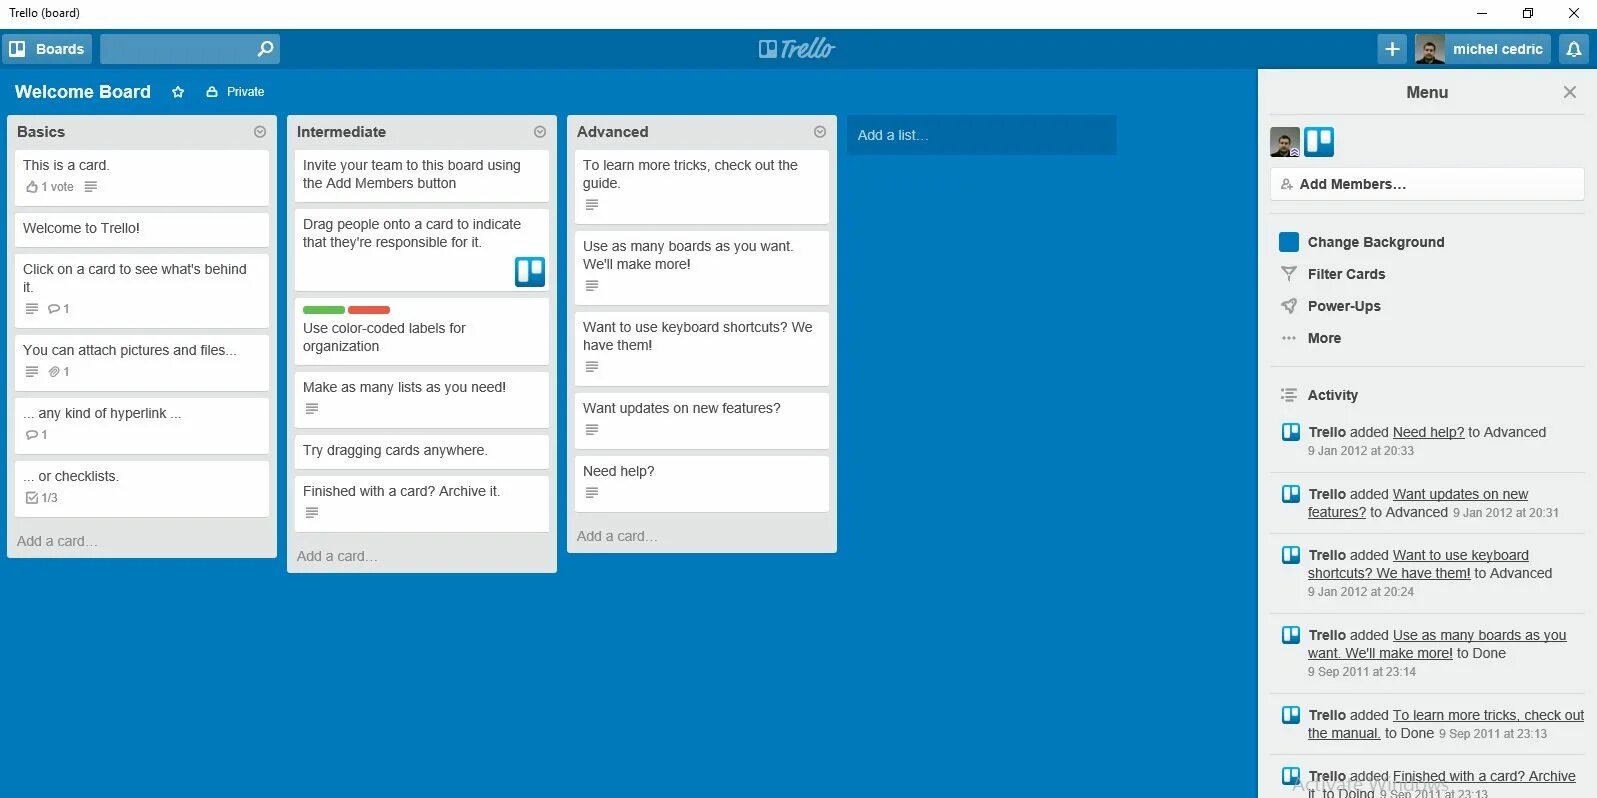The width and height of the screenshot is (1597, 798).
Task: Click Activity list icon in Menu
Action: [x=1289, y=395]
